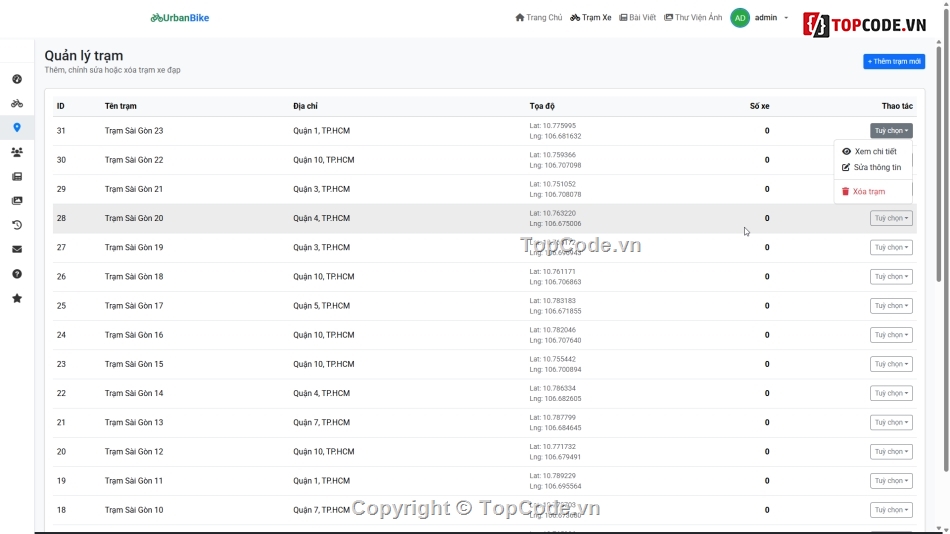Select the Trạm Sài Gòn 21 name cell
950x534 pixels.
[134, 189]
